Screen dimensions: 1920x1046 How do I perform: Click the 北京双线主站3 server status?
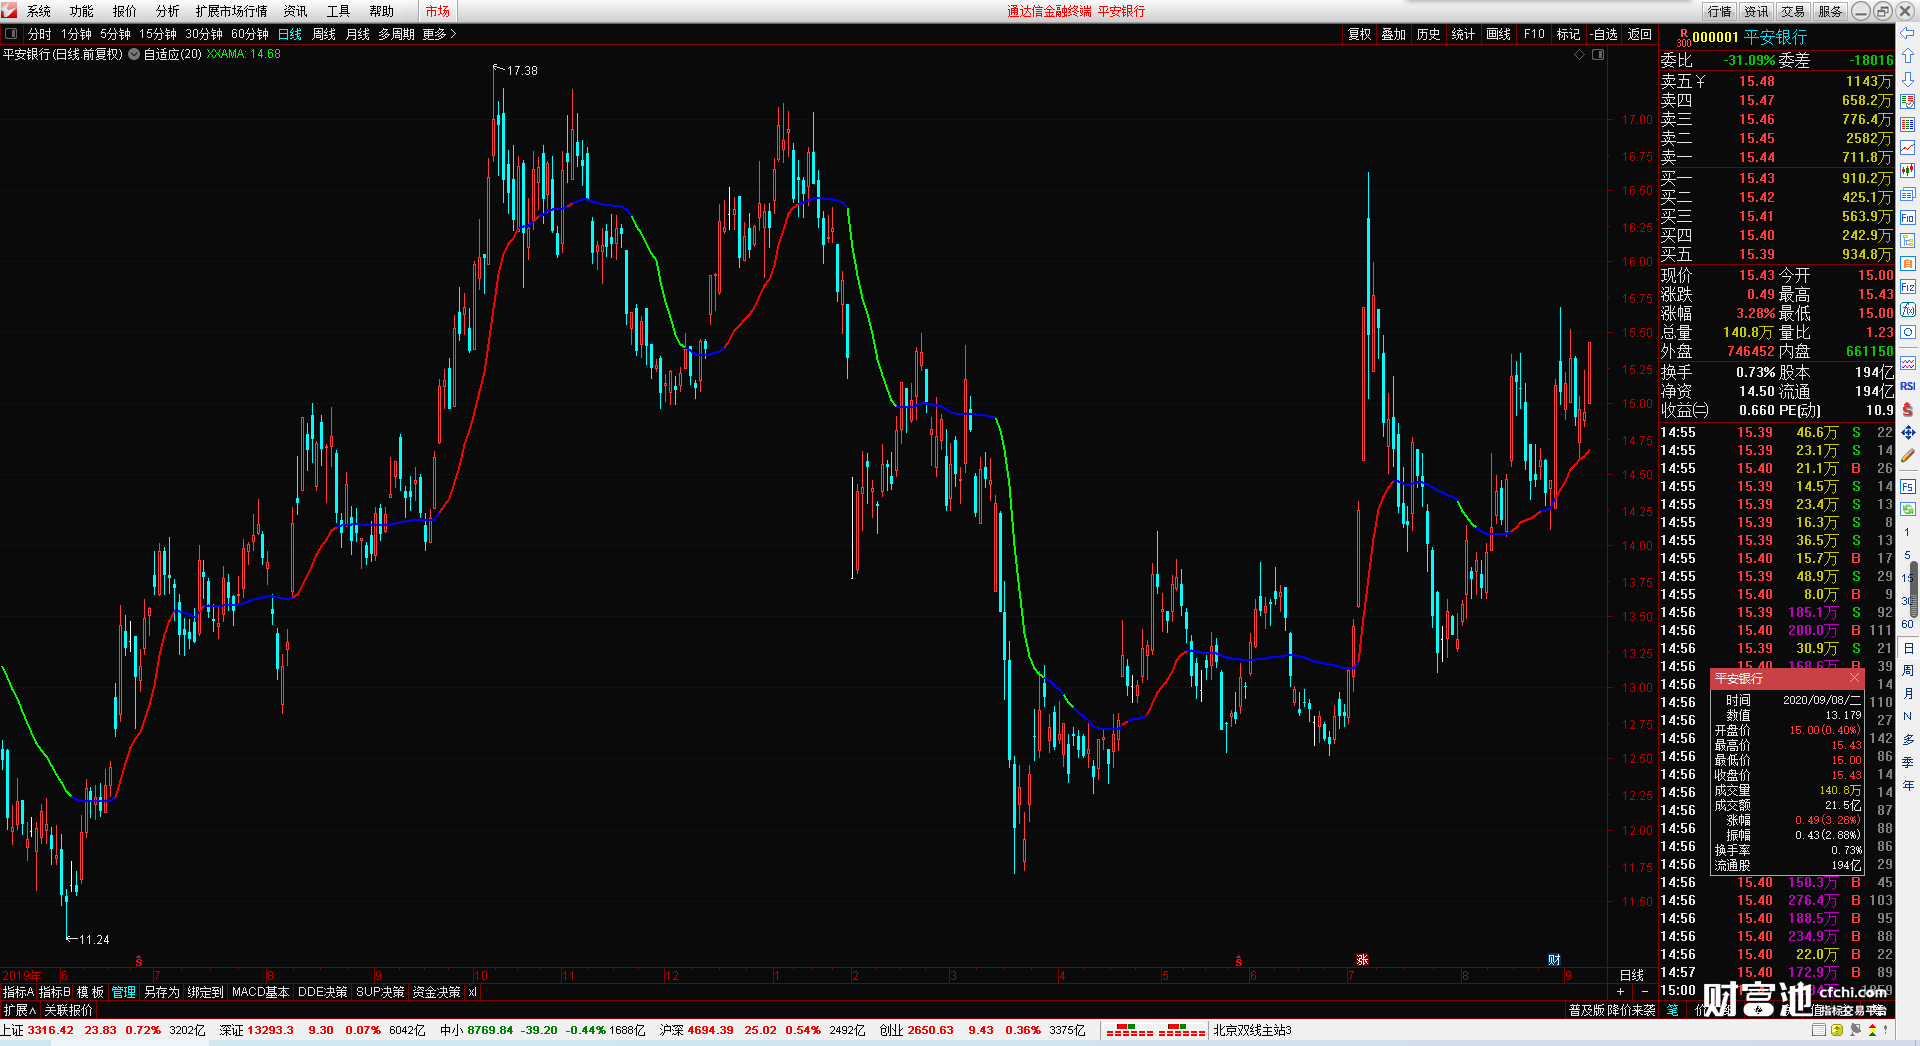click(1252, 1030)
